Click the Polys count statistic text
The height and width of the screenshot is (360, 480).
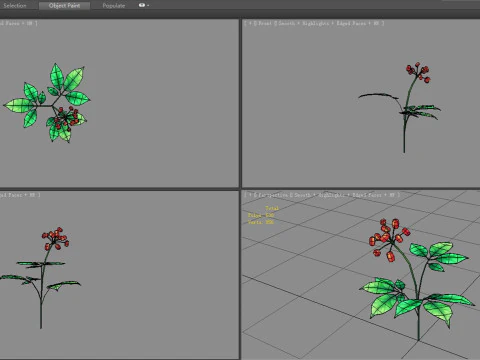pos(261,215)
